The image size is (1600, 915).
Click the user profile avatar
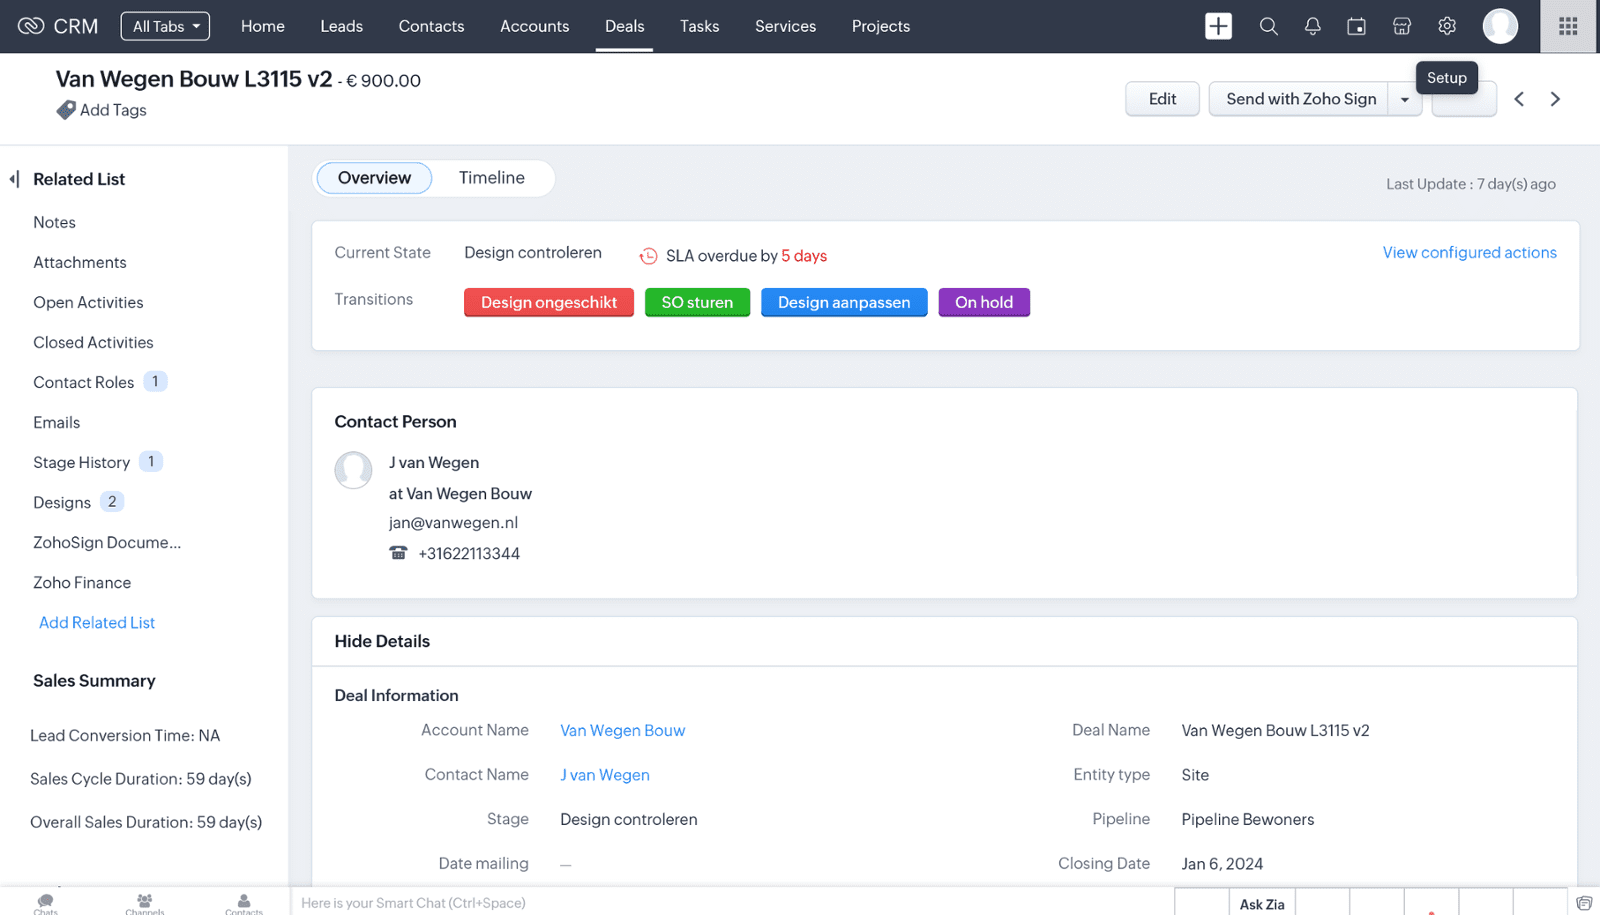[x=1499, y=26]
